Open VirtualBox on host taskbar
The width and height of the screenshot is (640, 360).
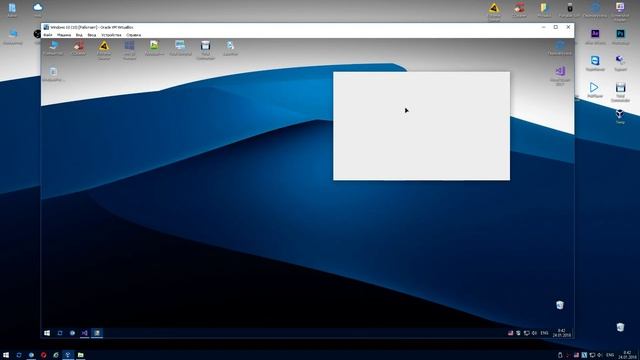pos(68,355)
